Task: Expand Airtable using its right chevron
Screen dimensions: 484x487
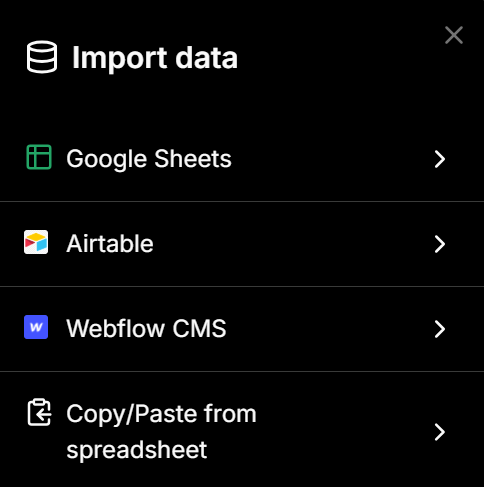Action: 440,244
